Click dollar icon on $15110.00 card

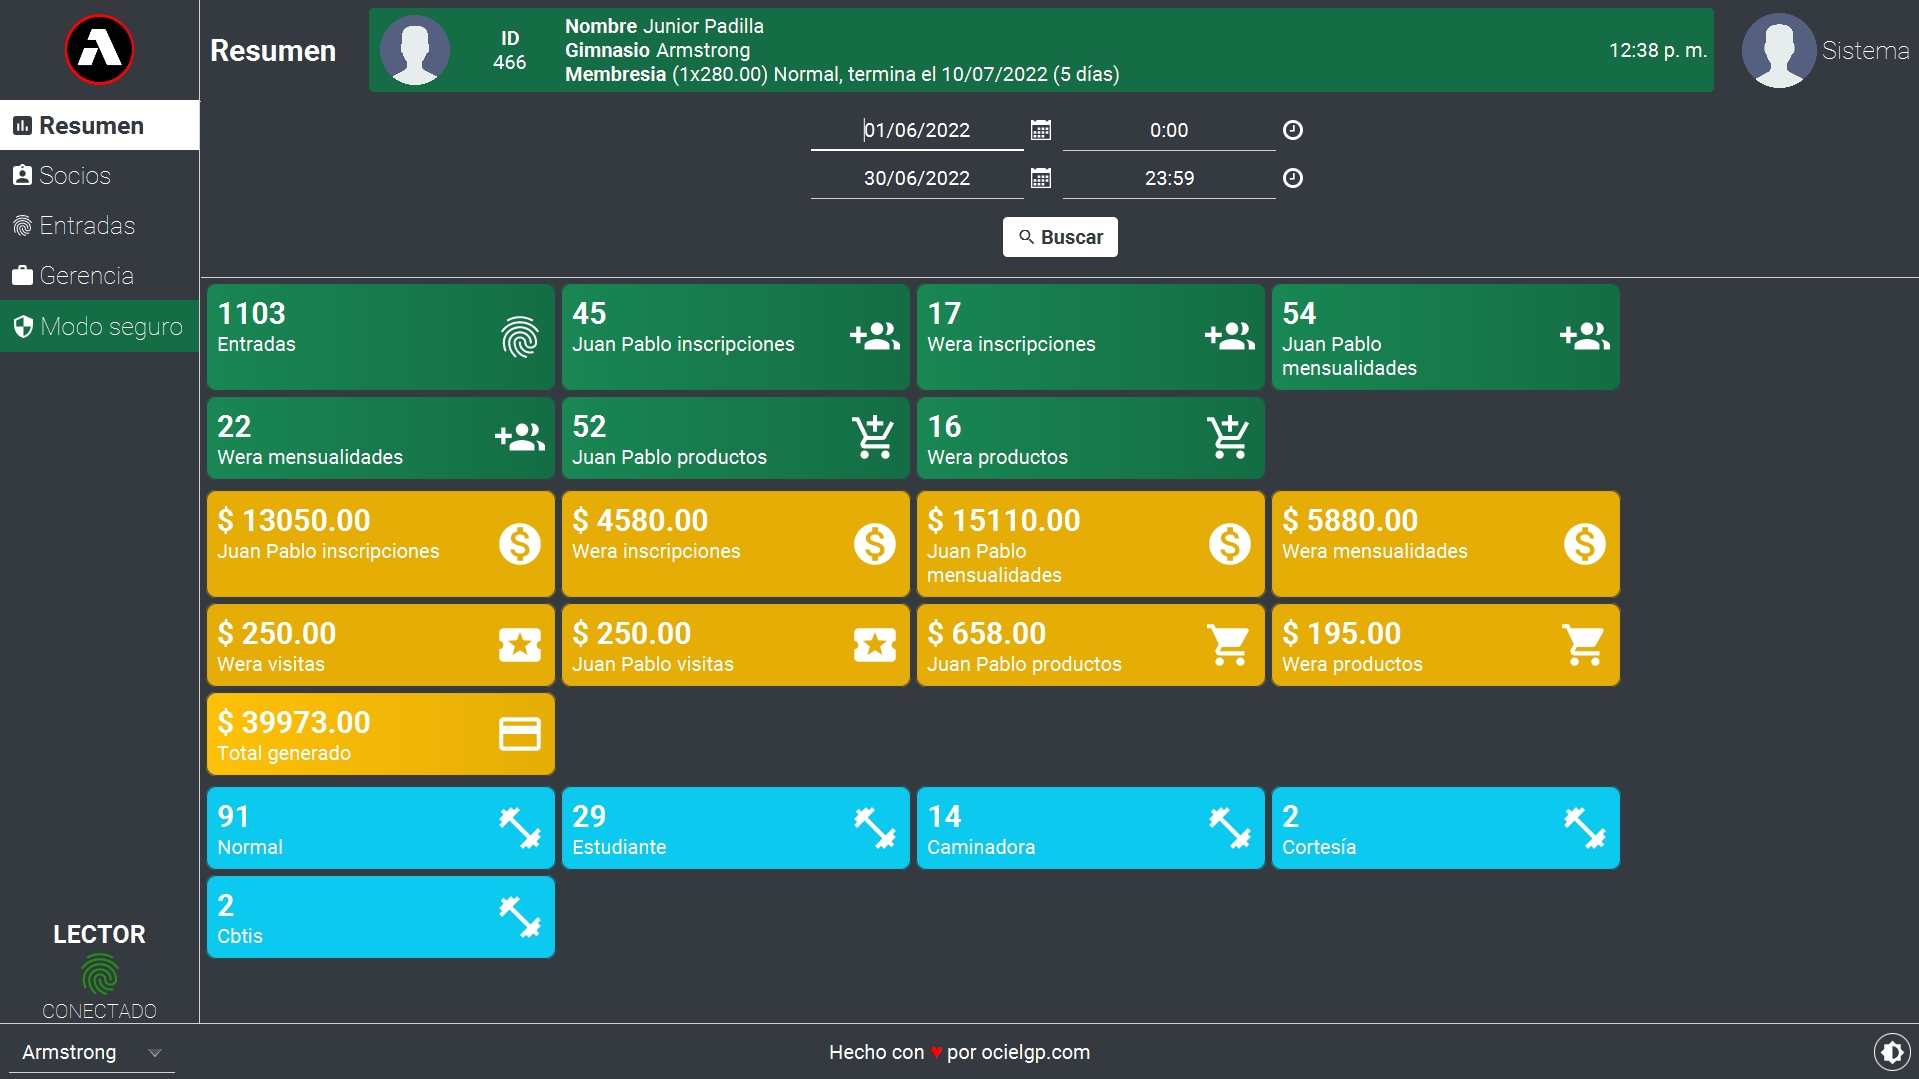[x=1230, y=544]
